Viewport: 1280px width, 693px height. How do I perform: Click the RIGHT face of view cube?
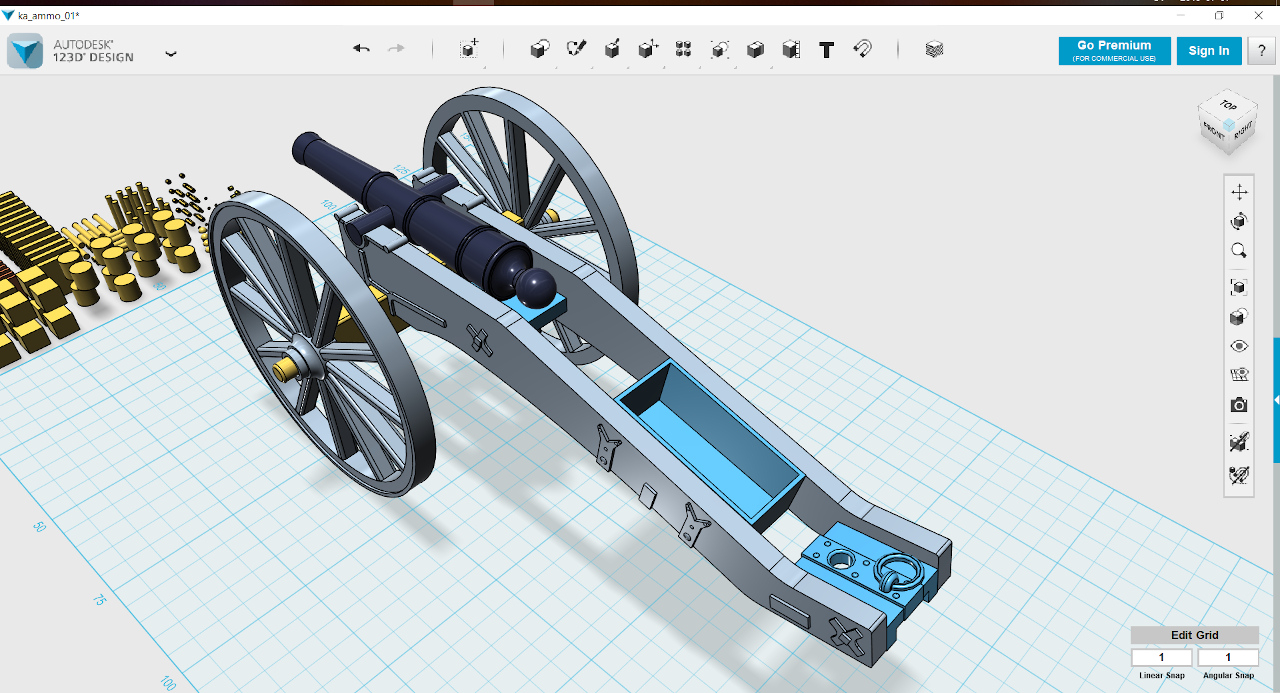click(1242, 130)
